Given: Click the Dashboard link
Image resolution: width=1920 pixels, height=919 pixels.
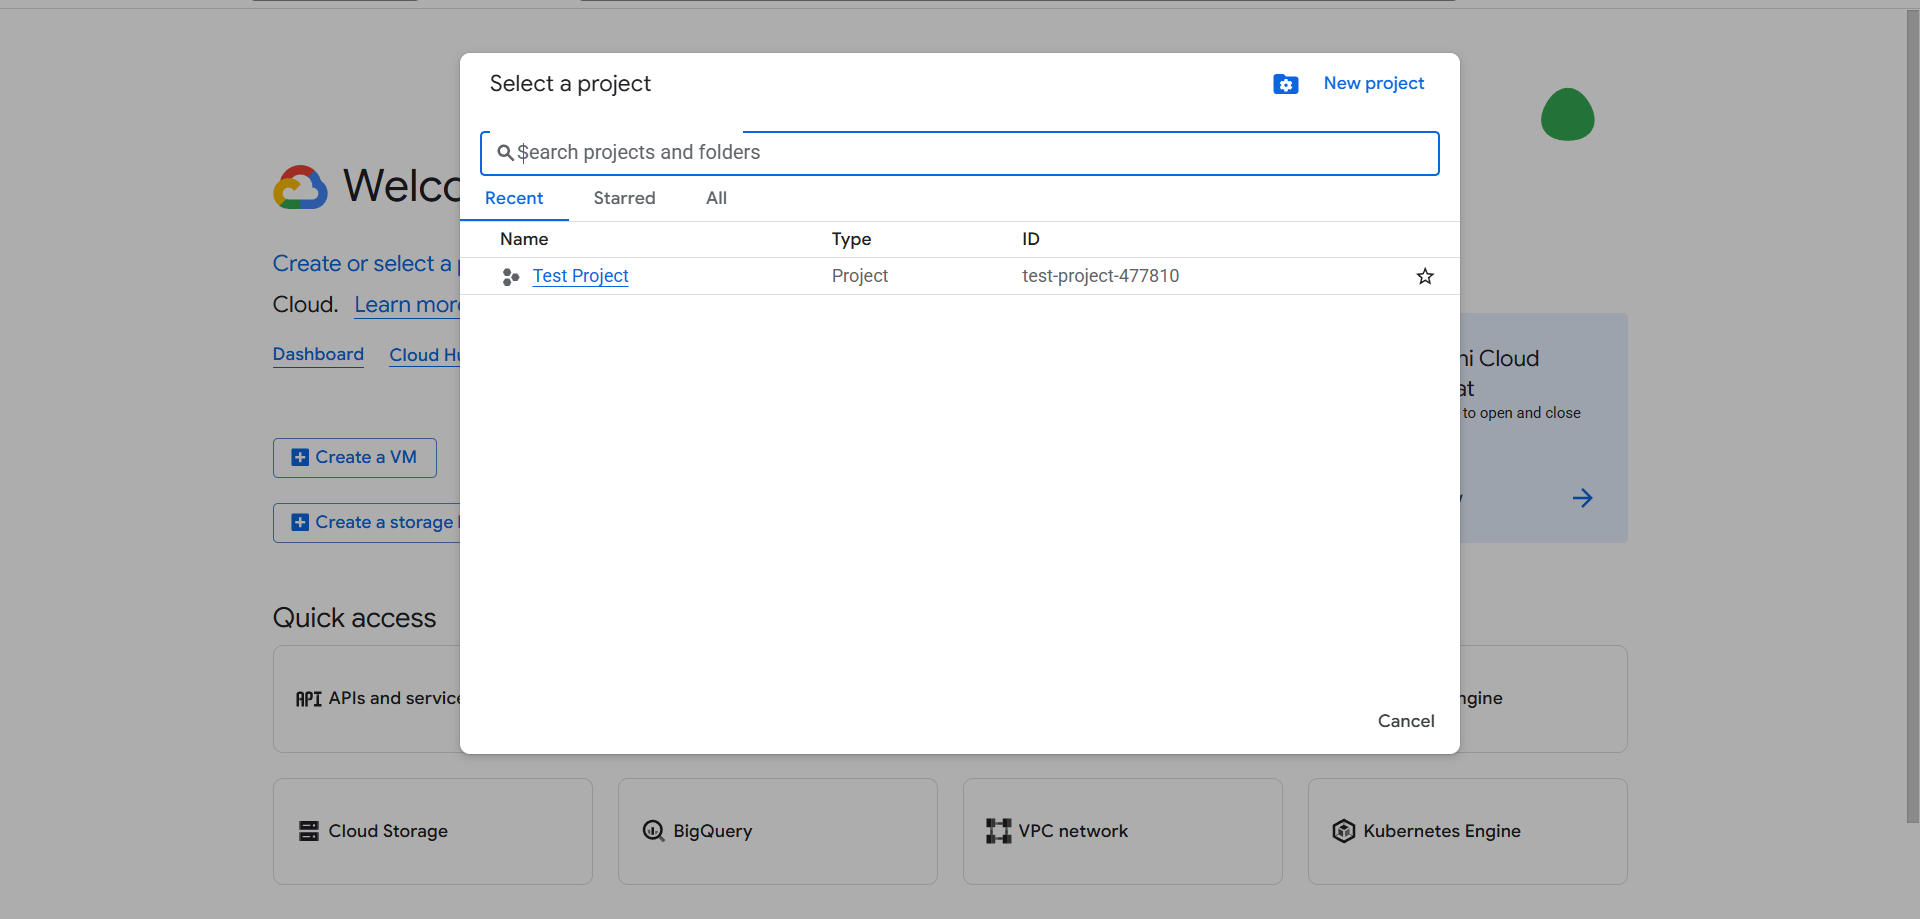Looking at the screenshot, I should (318, 355).
